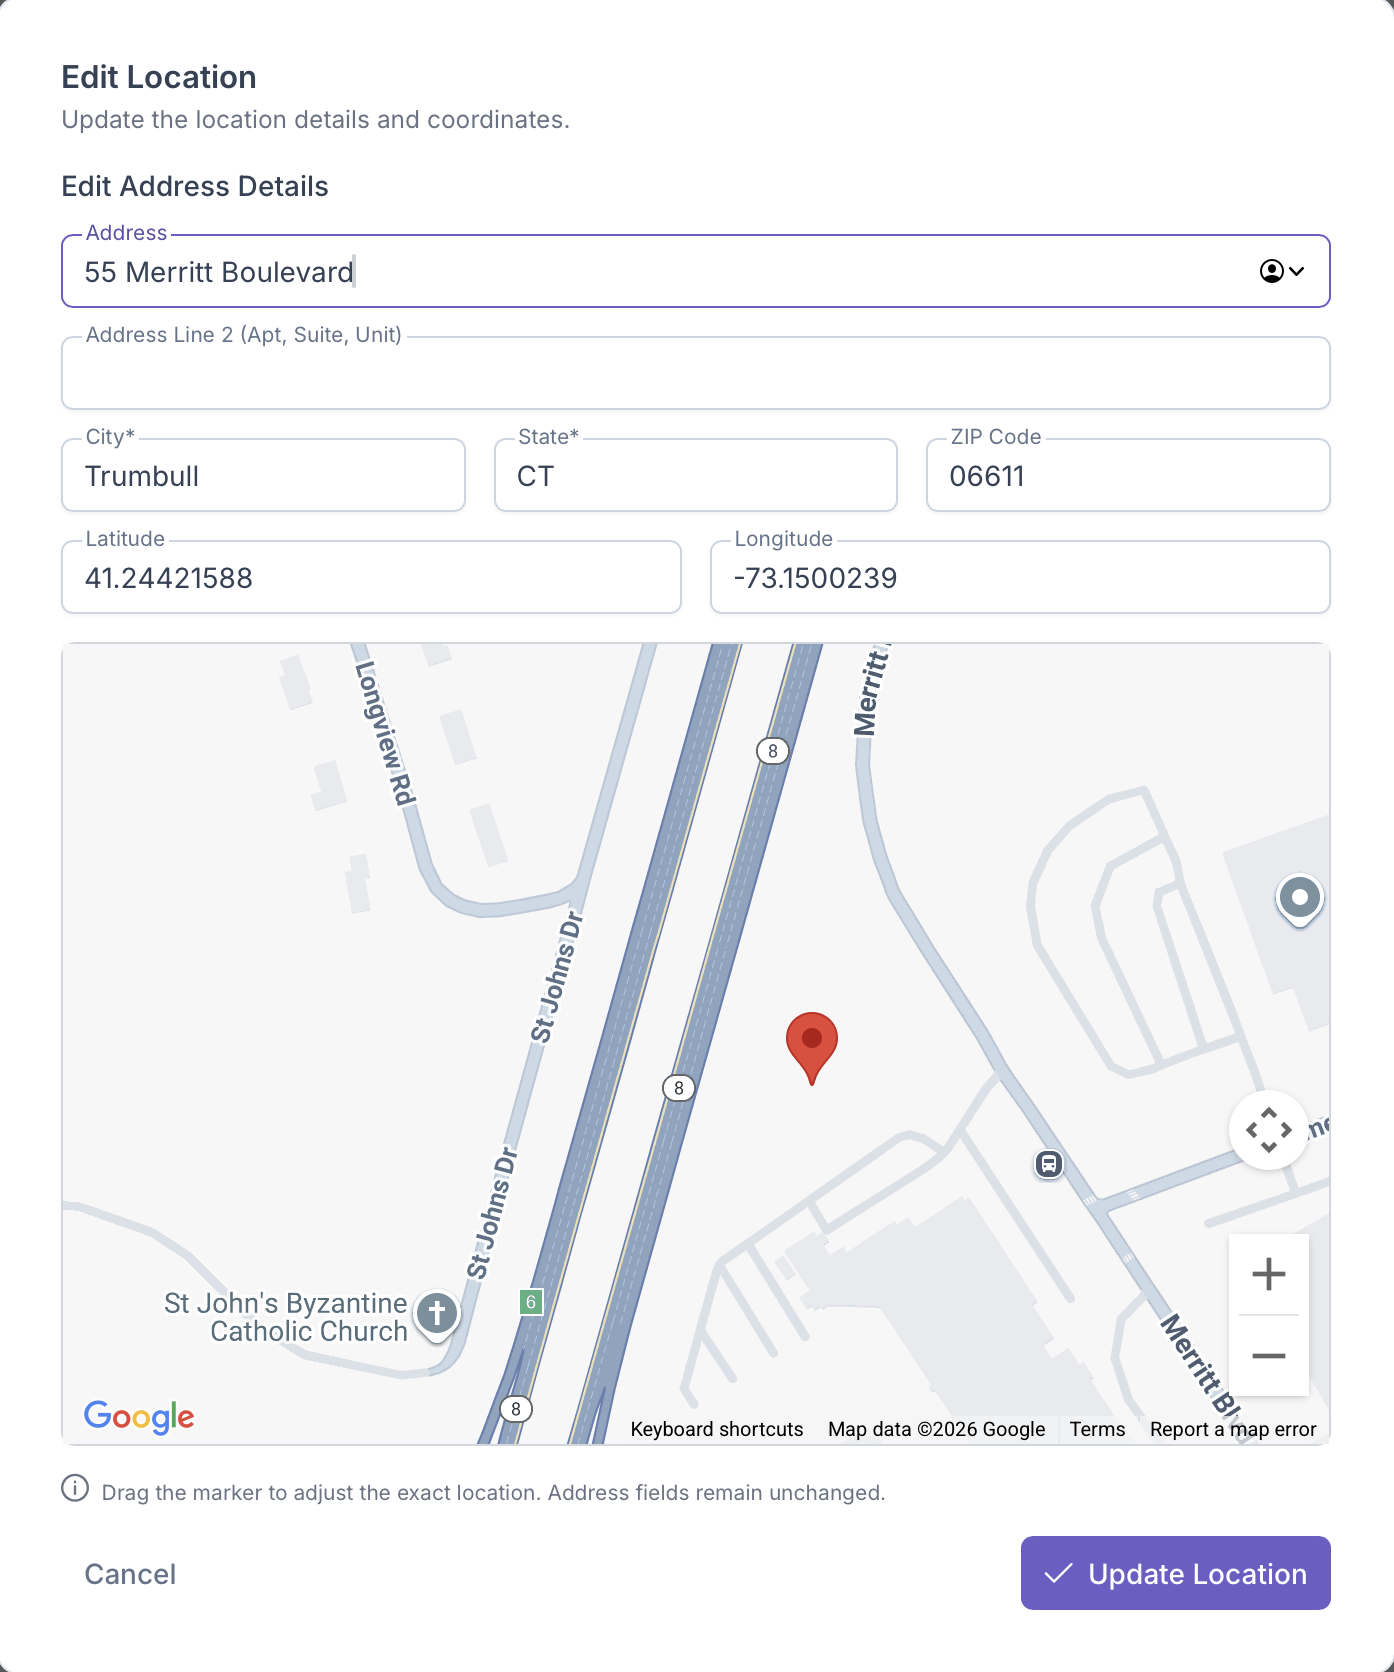1394x1672 pixels.
Task: Click the bus stop icon on map
Action: tap(1048, 1164)
